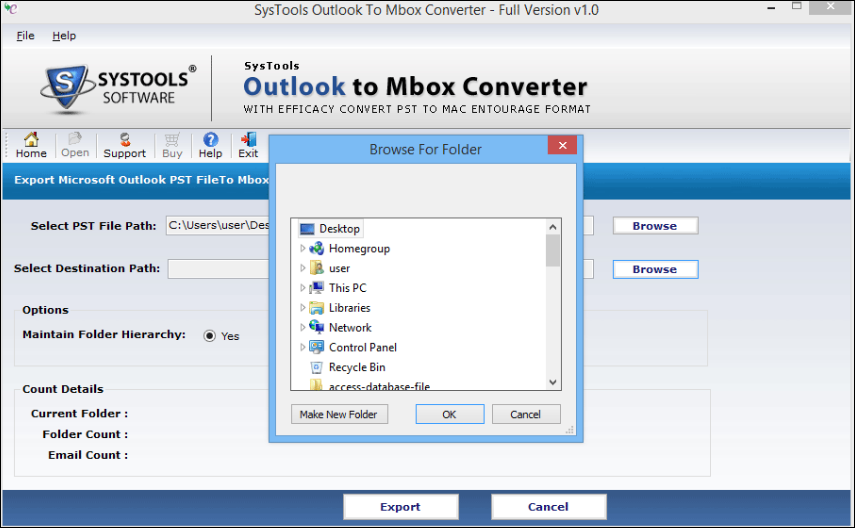Viewport: 855px width, 528px height.
Task: Click Browse for PST File Path
Action: (x=655, y=226)
